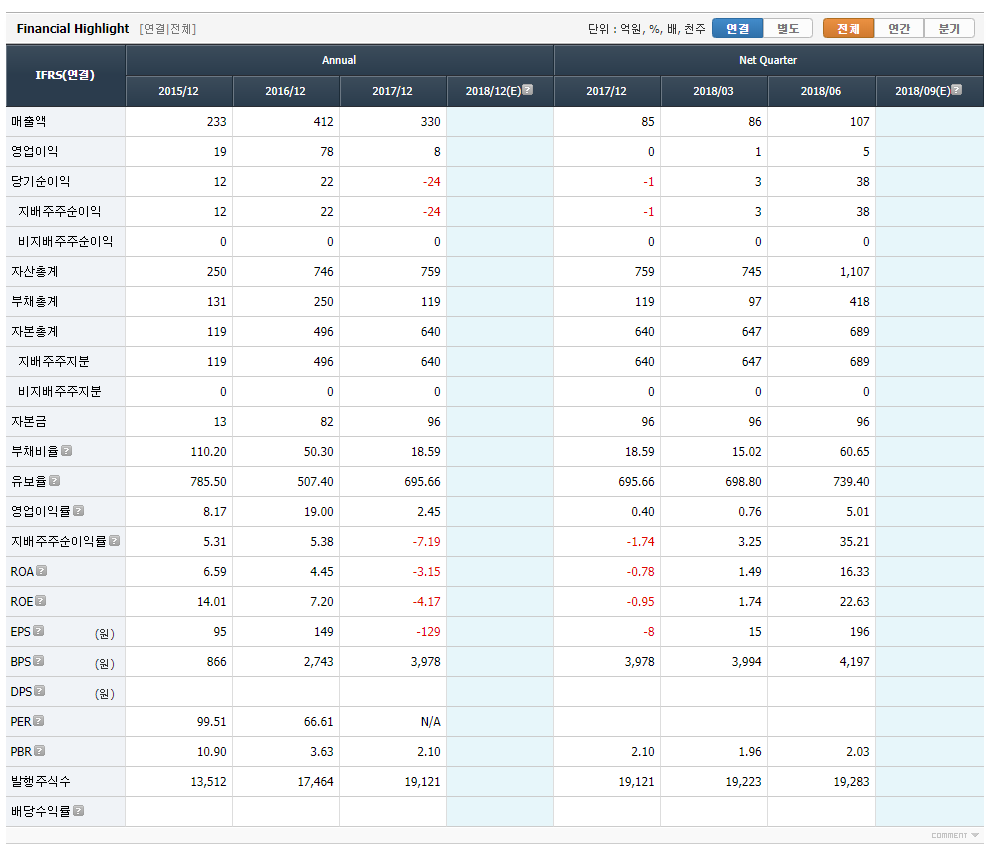Show DPS definition help icon
Viewport: 989px width, 848px height.
click(x=40, y=691)
